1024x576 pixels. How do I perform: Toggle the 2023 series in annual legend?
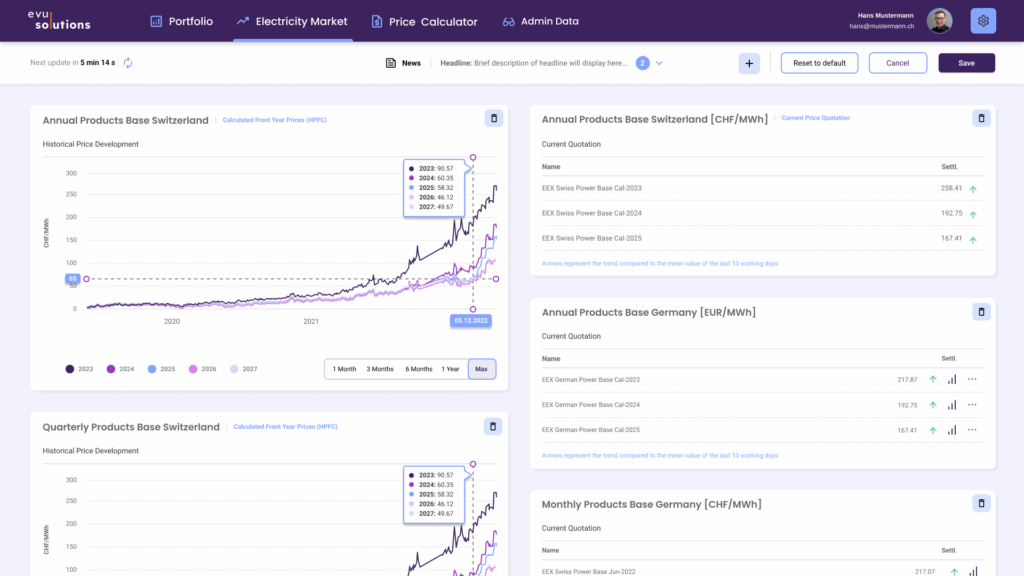[x=79, y=369]
